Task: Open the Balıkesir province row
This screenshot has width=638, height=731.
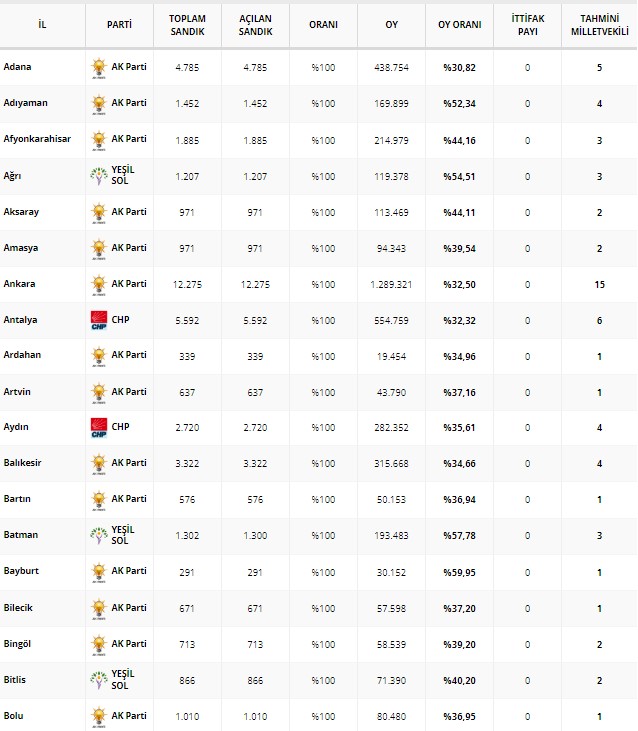Action: point(25,463)
